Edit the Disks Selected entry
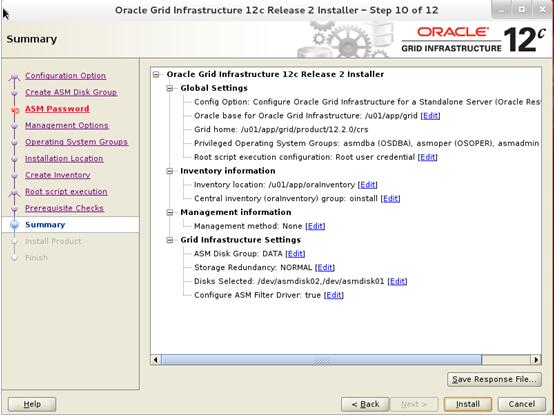 point(397,281)
